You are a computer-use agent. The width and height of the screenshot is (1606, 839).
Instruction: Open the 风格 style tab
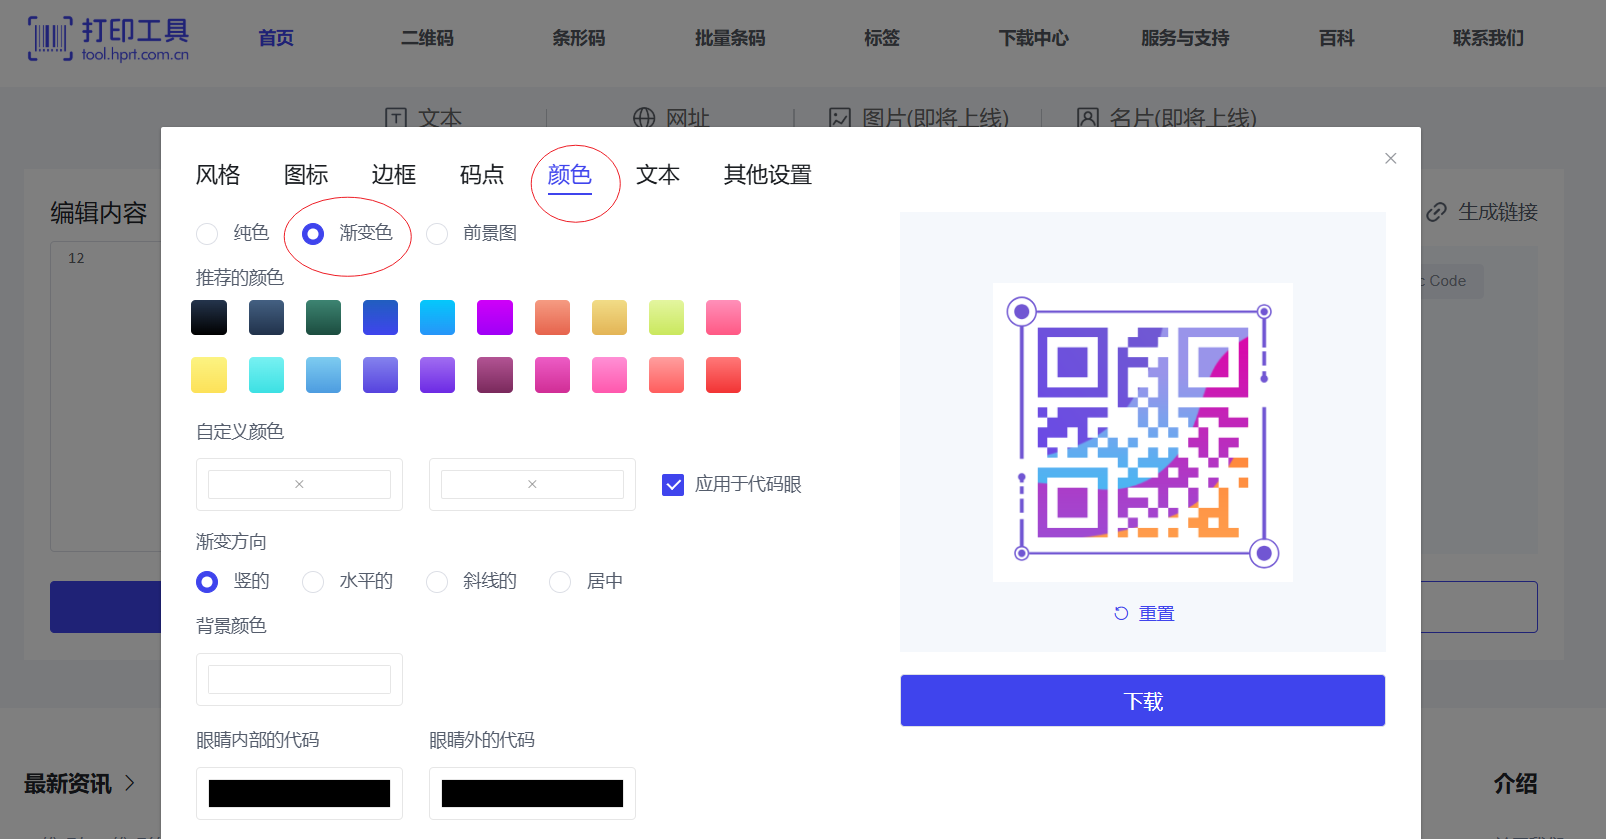click(218, 175)
